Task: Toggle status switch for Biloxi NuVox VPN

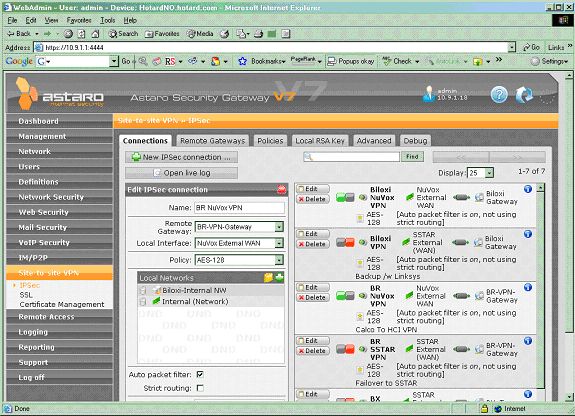Action: (x=345, y=197)
